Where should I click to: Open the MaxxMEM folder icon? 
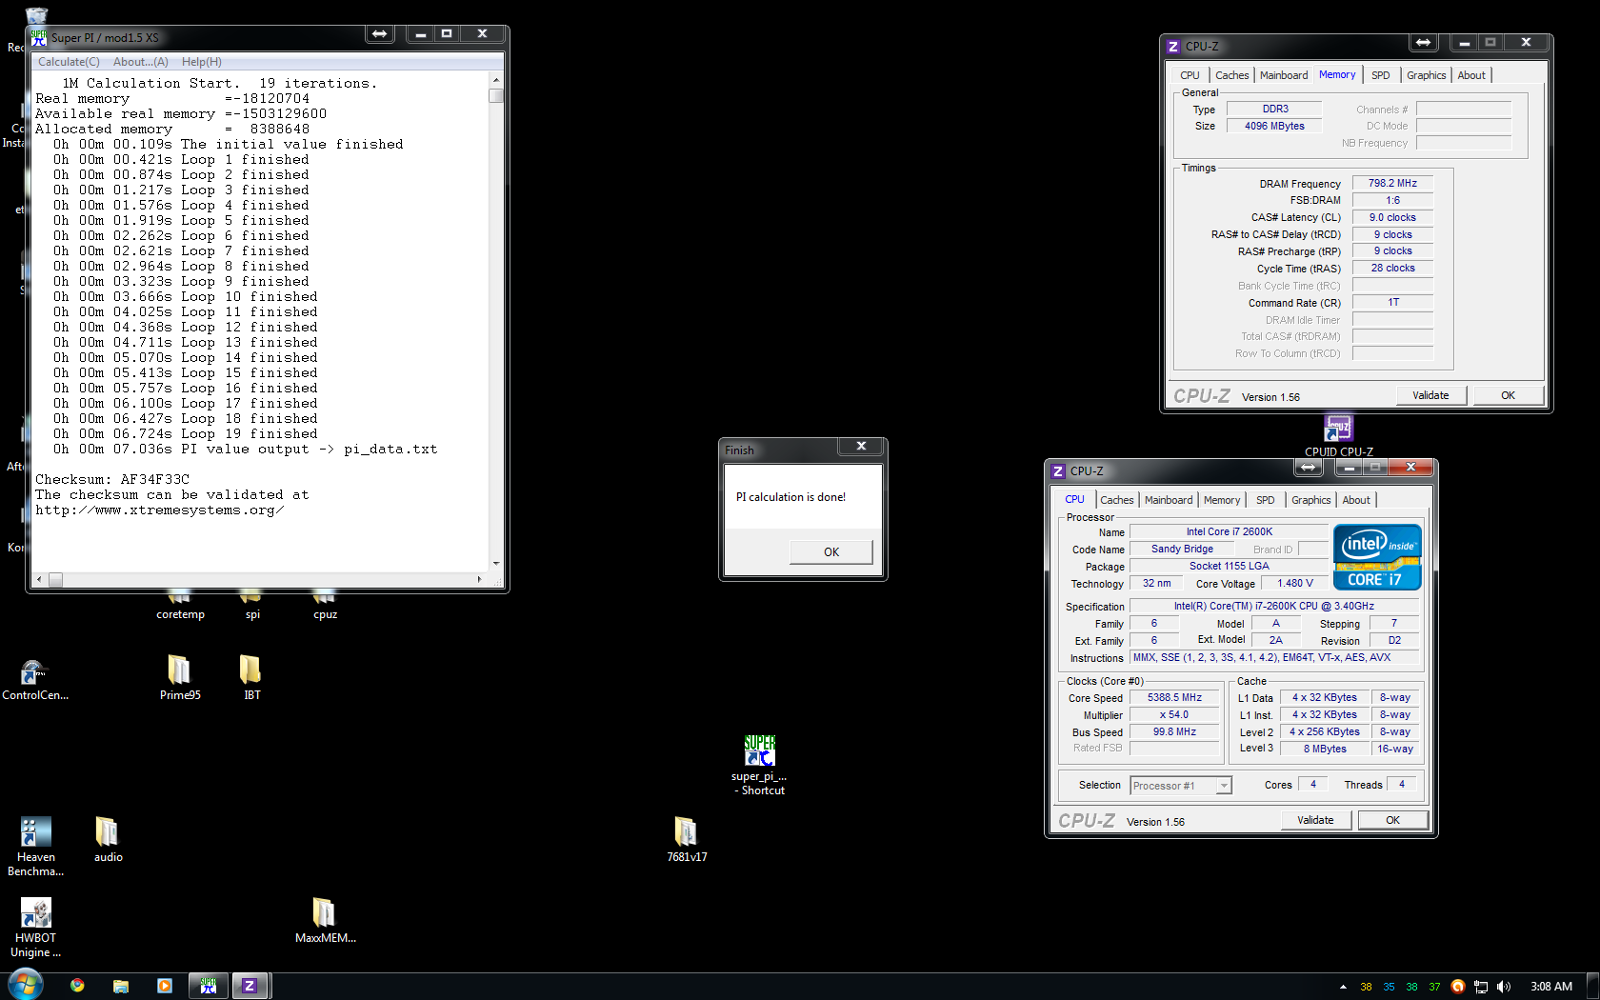pos(325,921)
